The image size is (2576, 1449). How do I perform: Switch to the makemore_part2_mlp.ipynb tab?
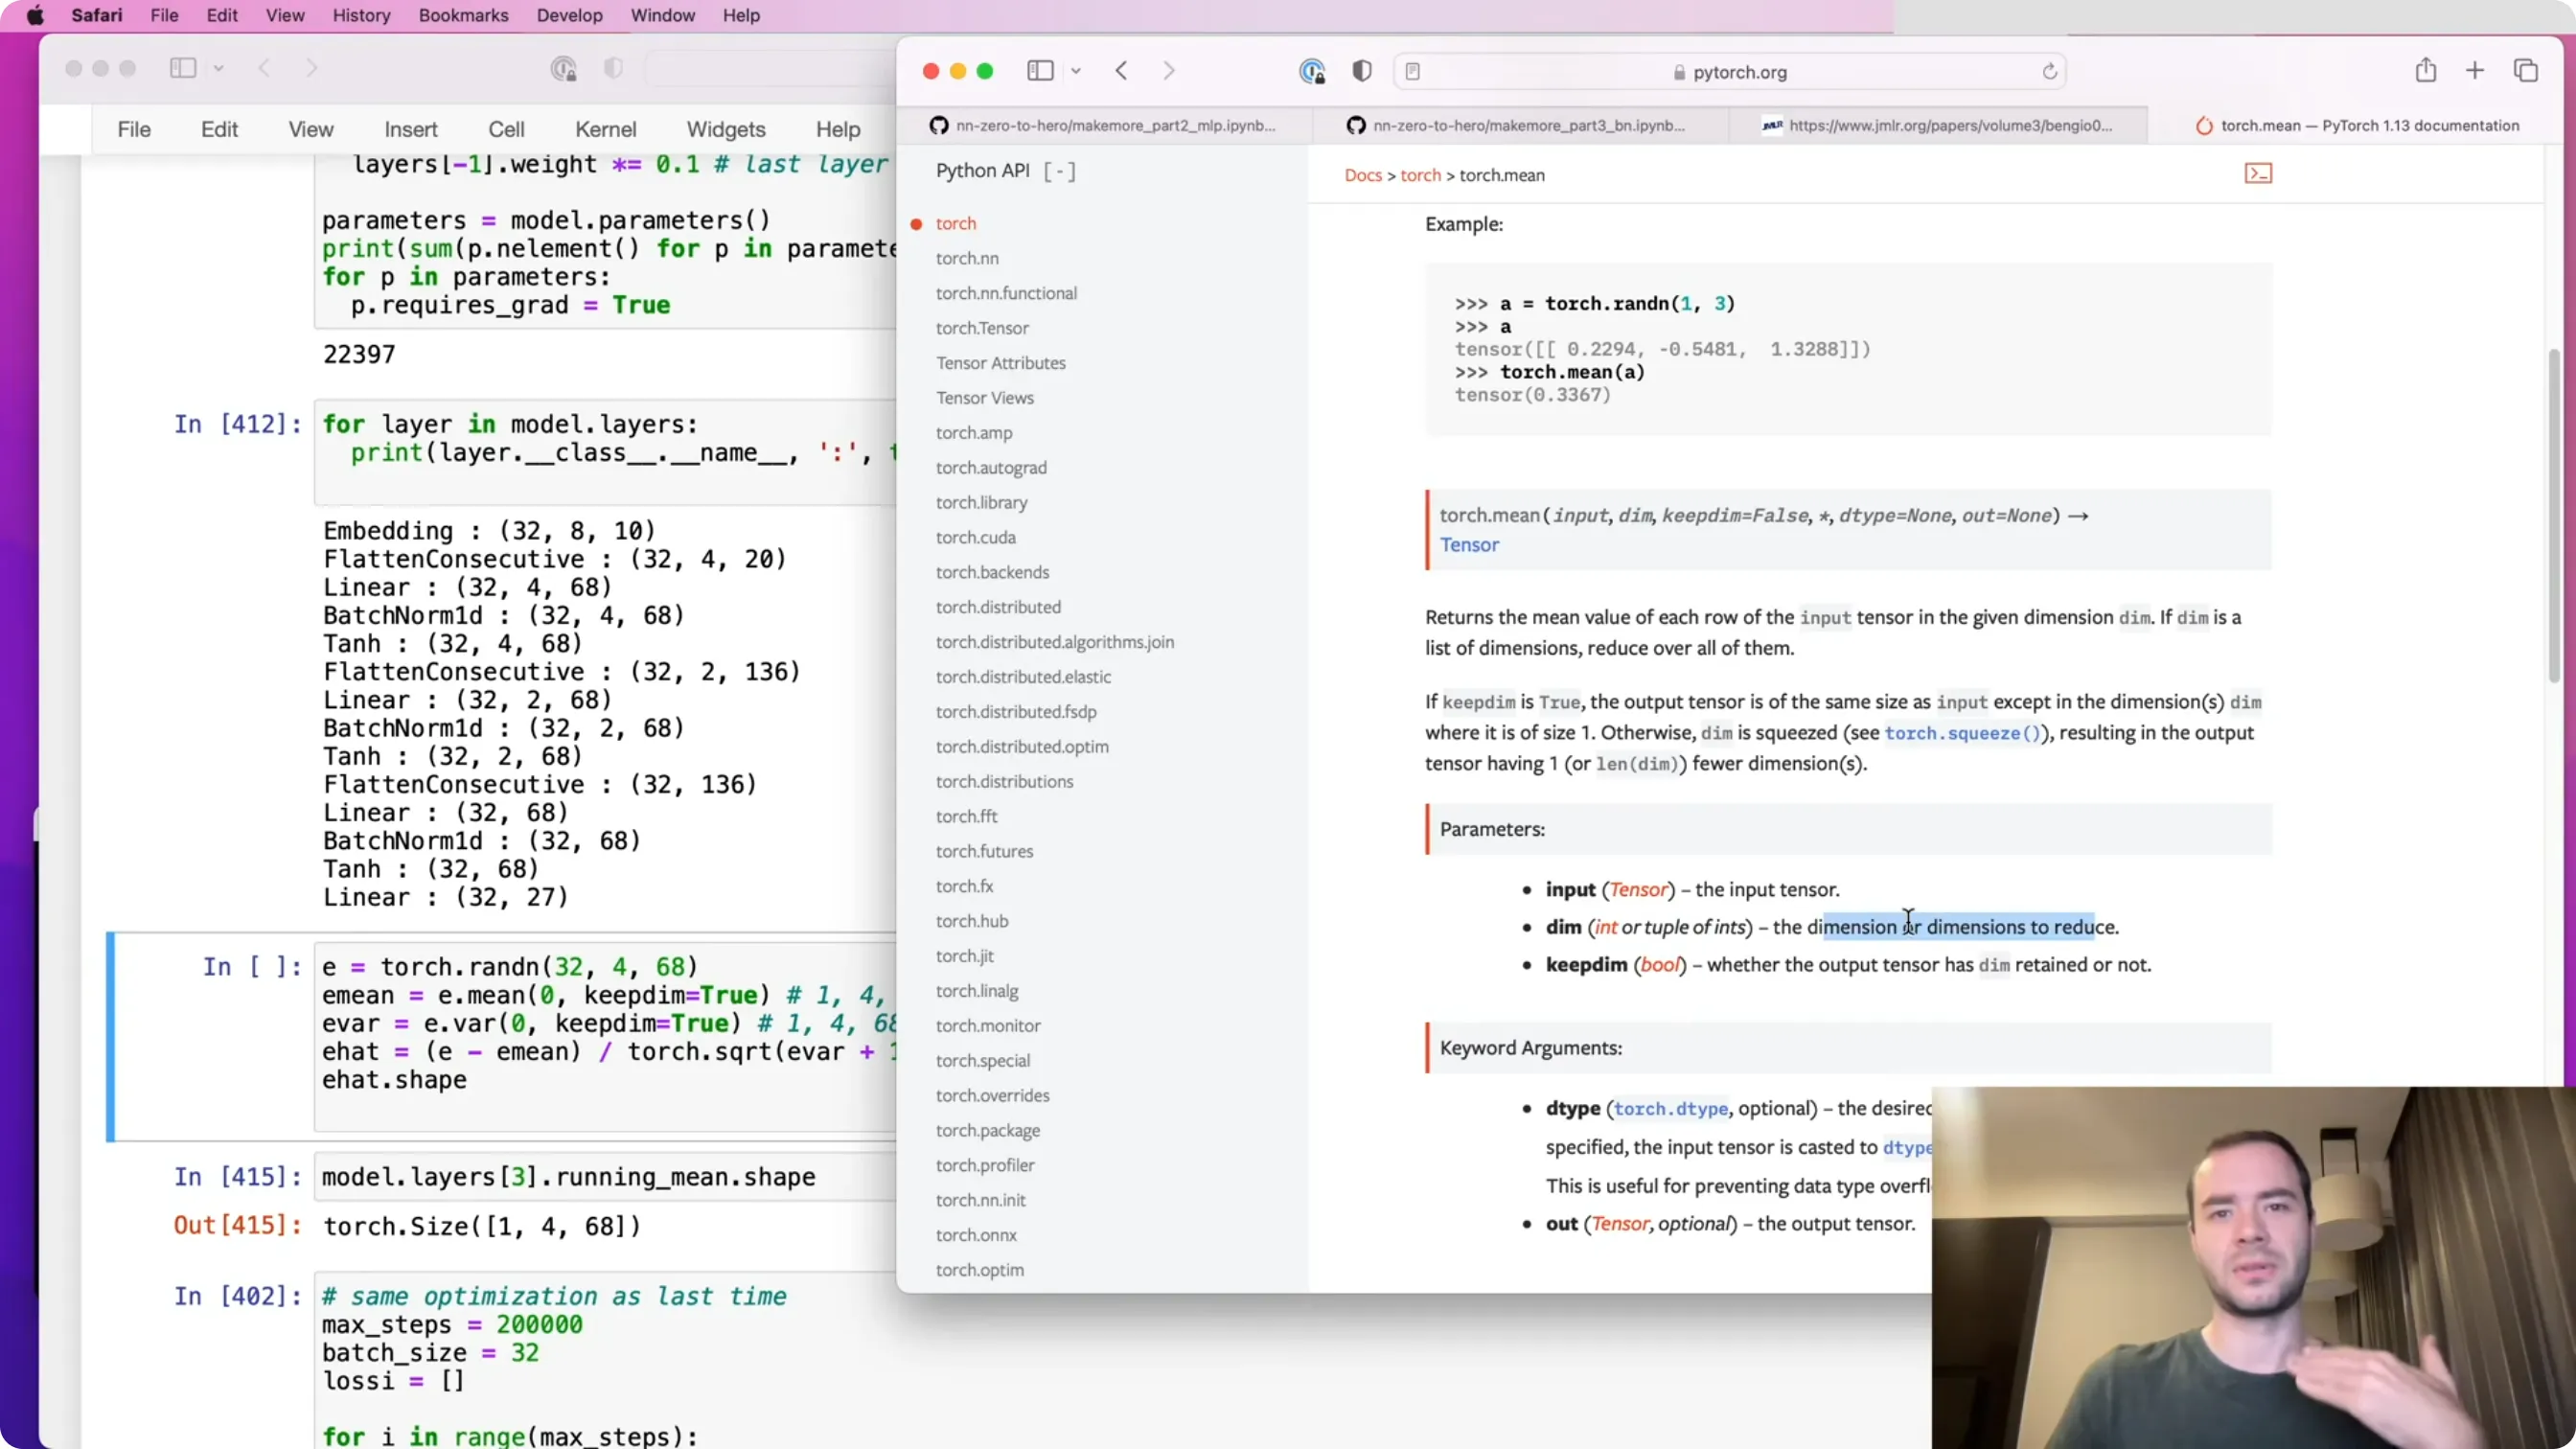(1104, 125)
